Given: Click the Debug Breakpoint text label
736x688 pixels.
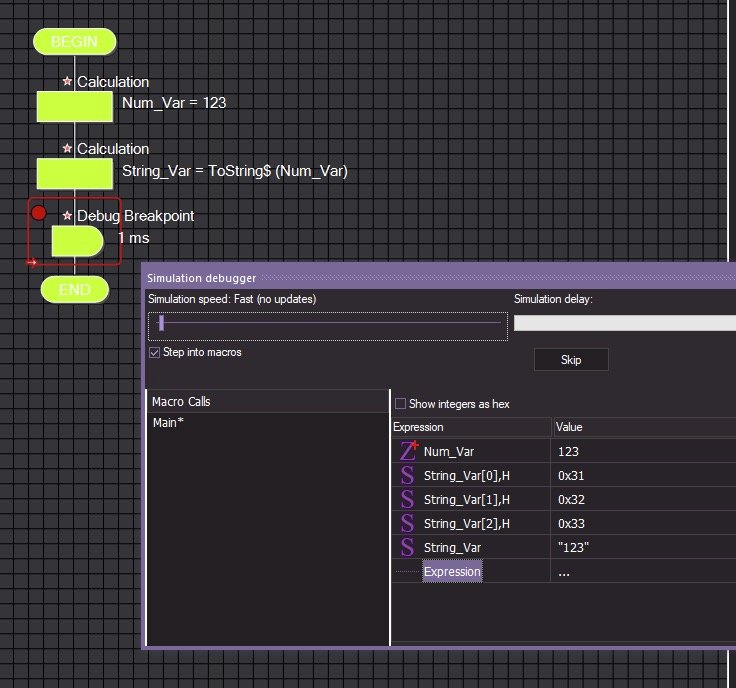Looking at the screenshot, I should tap(135, 216).
